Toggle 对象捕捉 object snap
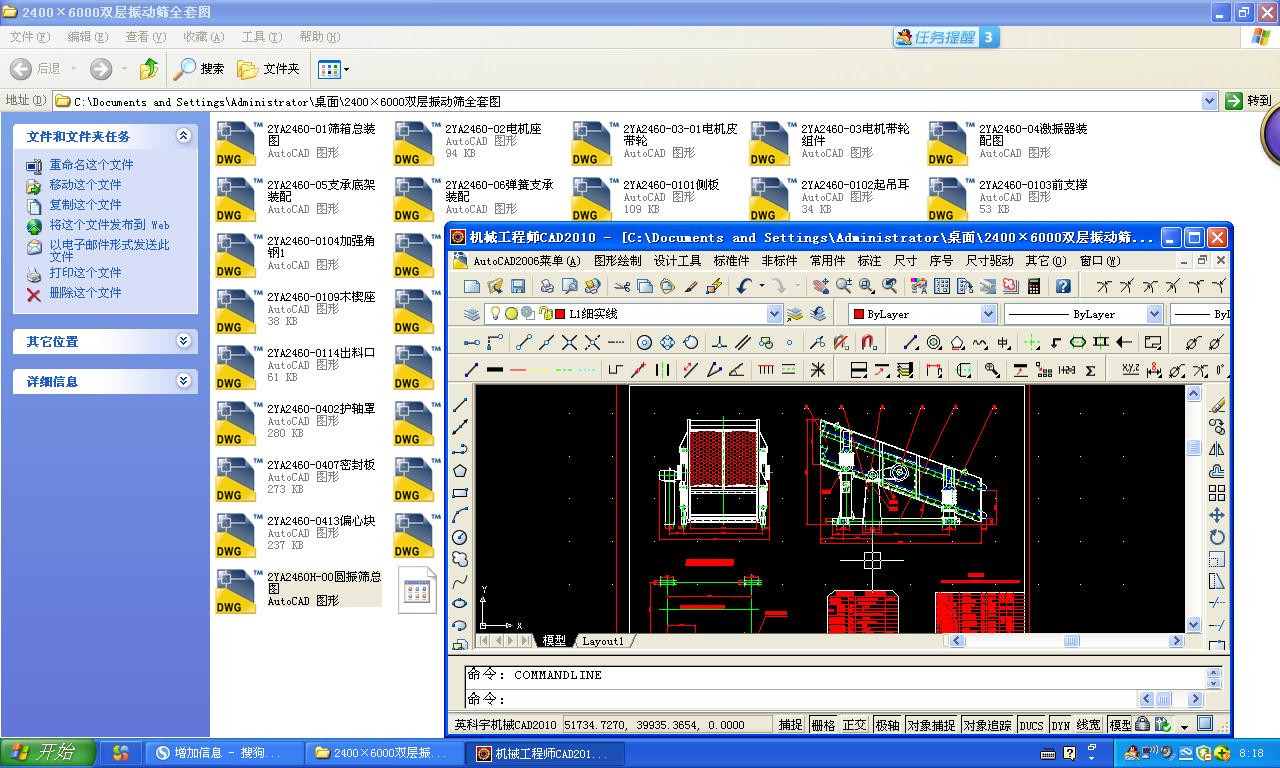Viewport: 1280px width, 768px height. pyautogui.click(x=932, y=724)
